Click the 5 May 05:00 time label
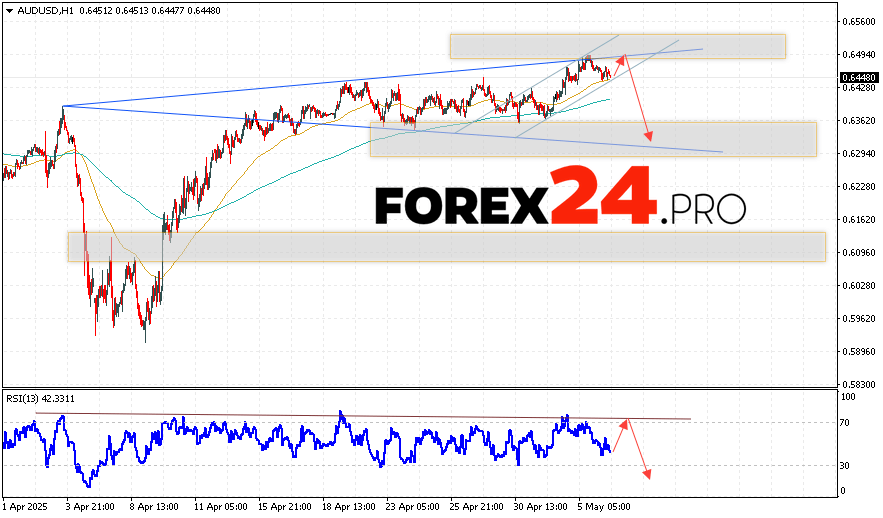 pyautogui.click(x=605, y=507)
